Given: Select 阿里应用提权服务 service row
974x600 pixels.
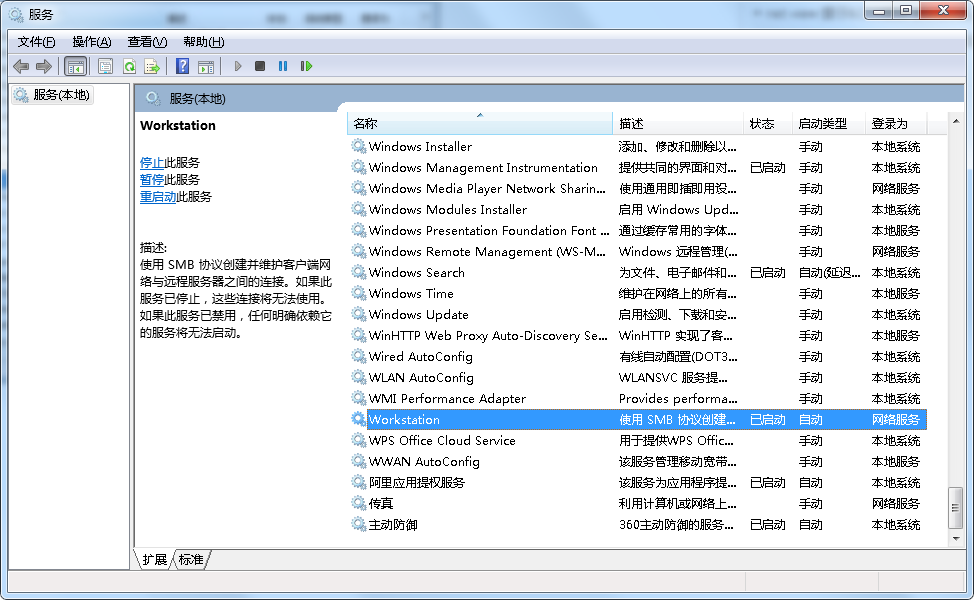Looking at the screenshot, I should click(x=416, y=483).
